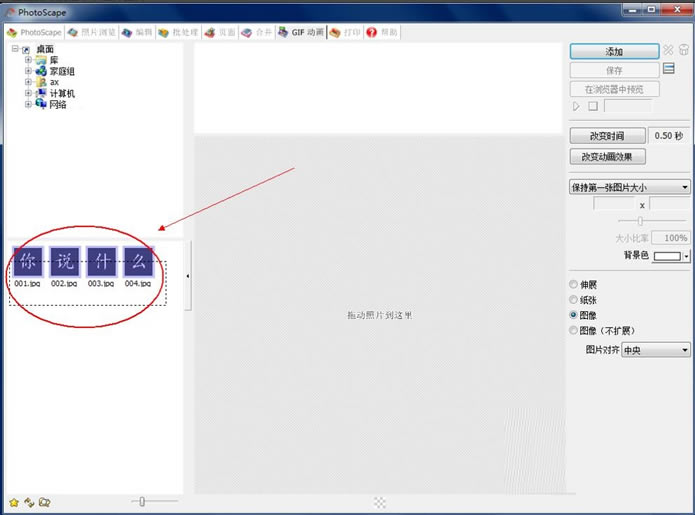Select the ax folder in tree
The height and width of the screenshot is (515, 695).
coord(54,82)
